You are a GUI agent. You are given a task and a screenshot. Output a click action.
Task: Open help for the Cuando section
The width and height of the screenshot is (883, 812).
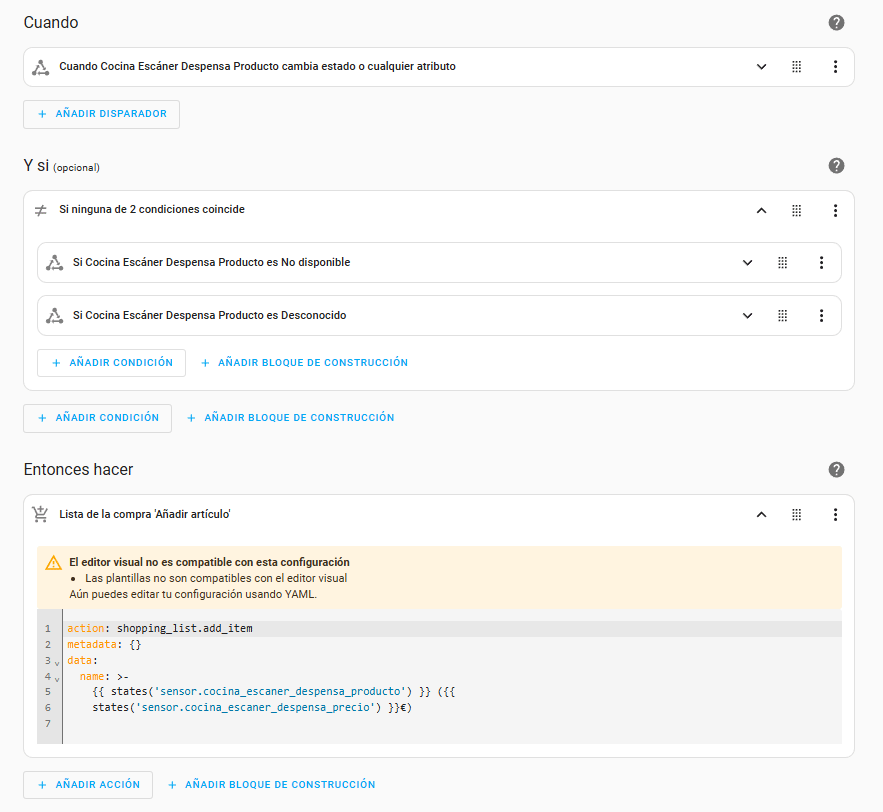836,22
